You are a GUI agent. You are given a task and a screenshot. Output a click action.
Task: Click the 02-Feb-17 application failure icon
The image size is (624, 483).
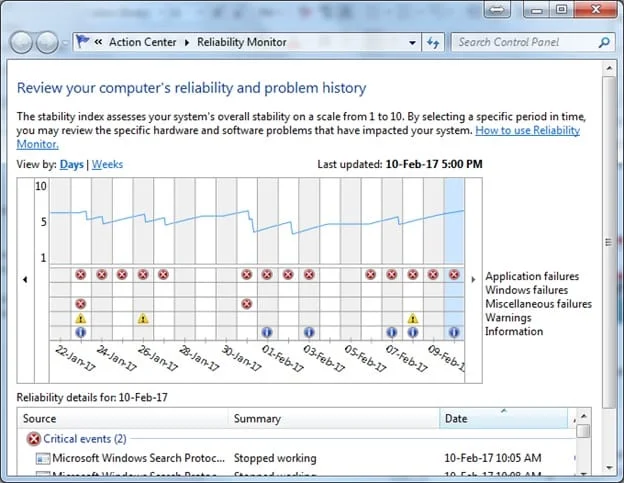pos(288,275)
